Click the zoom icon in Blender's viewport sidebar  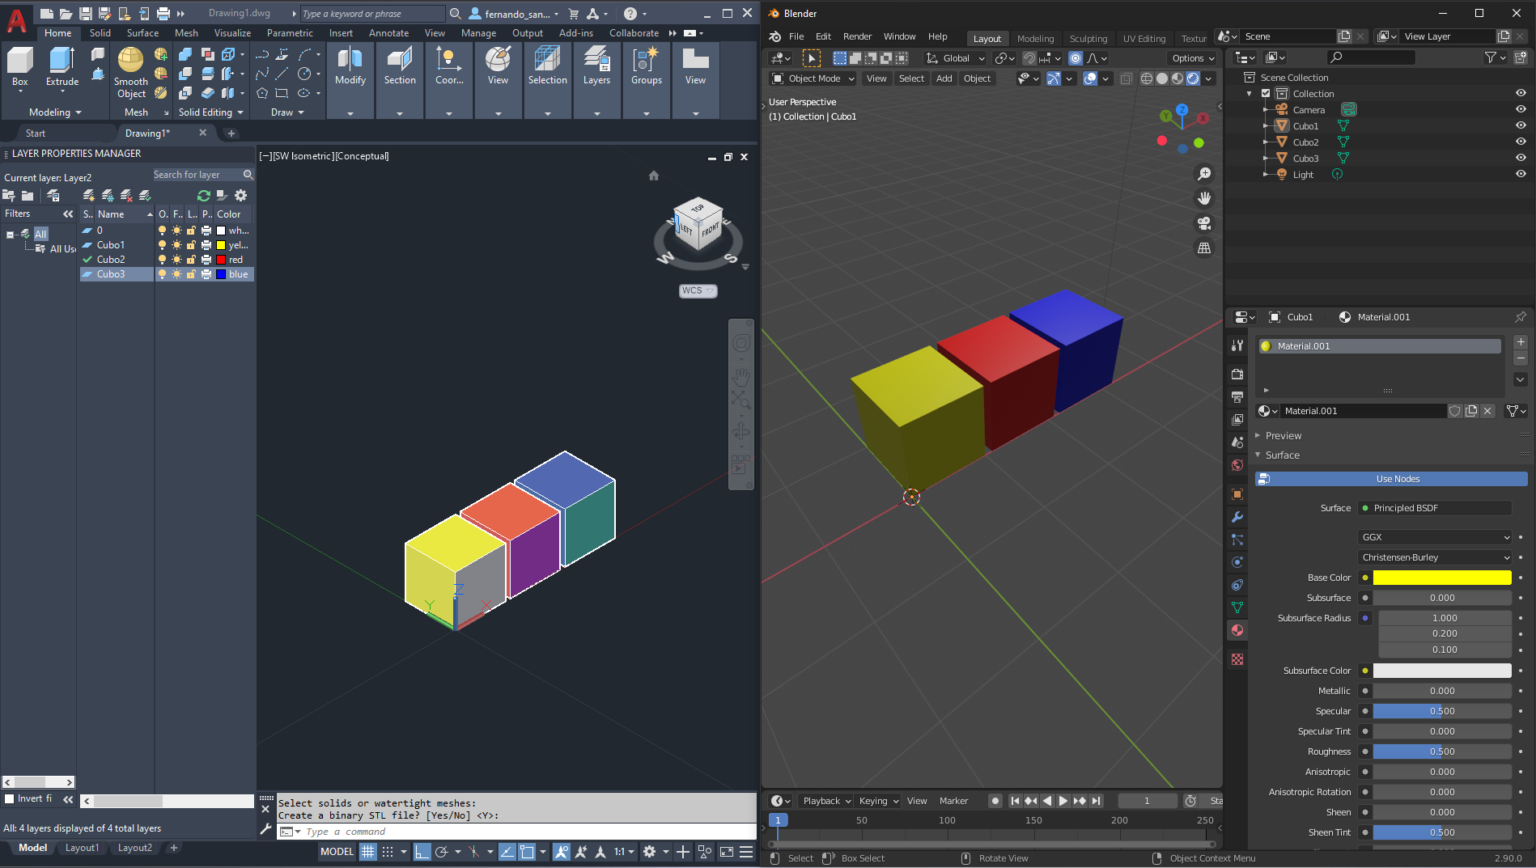pos(1204,172)
